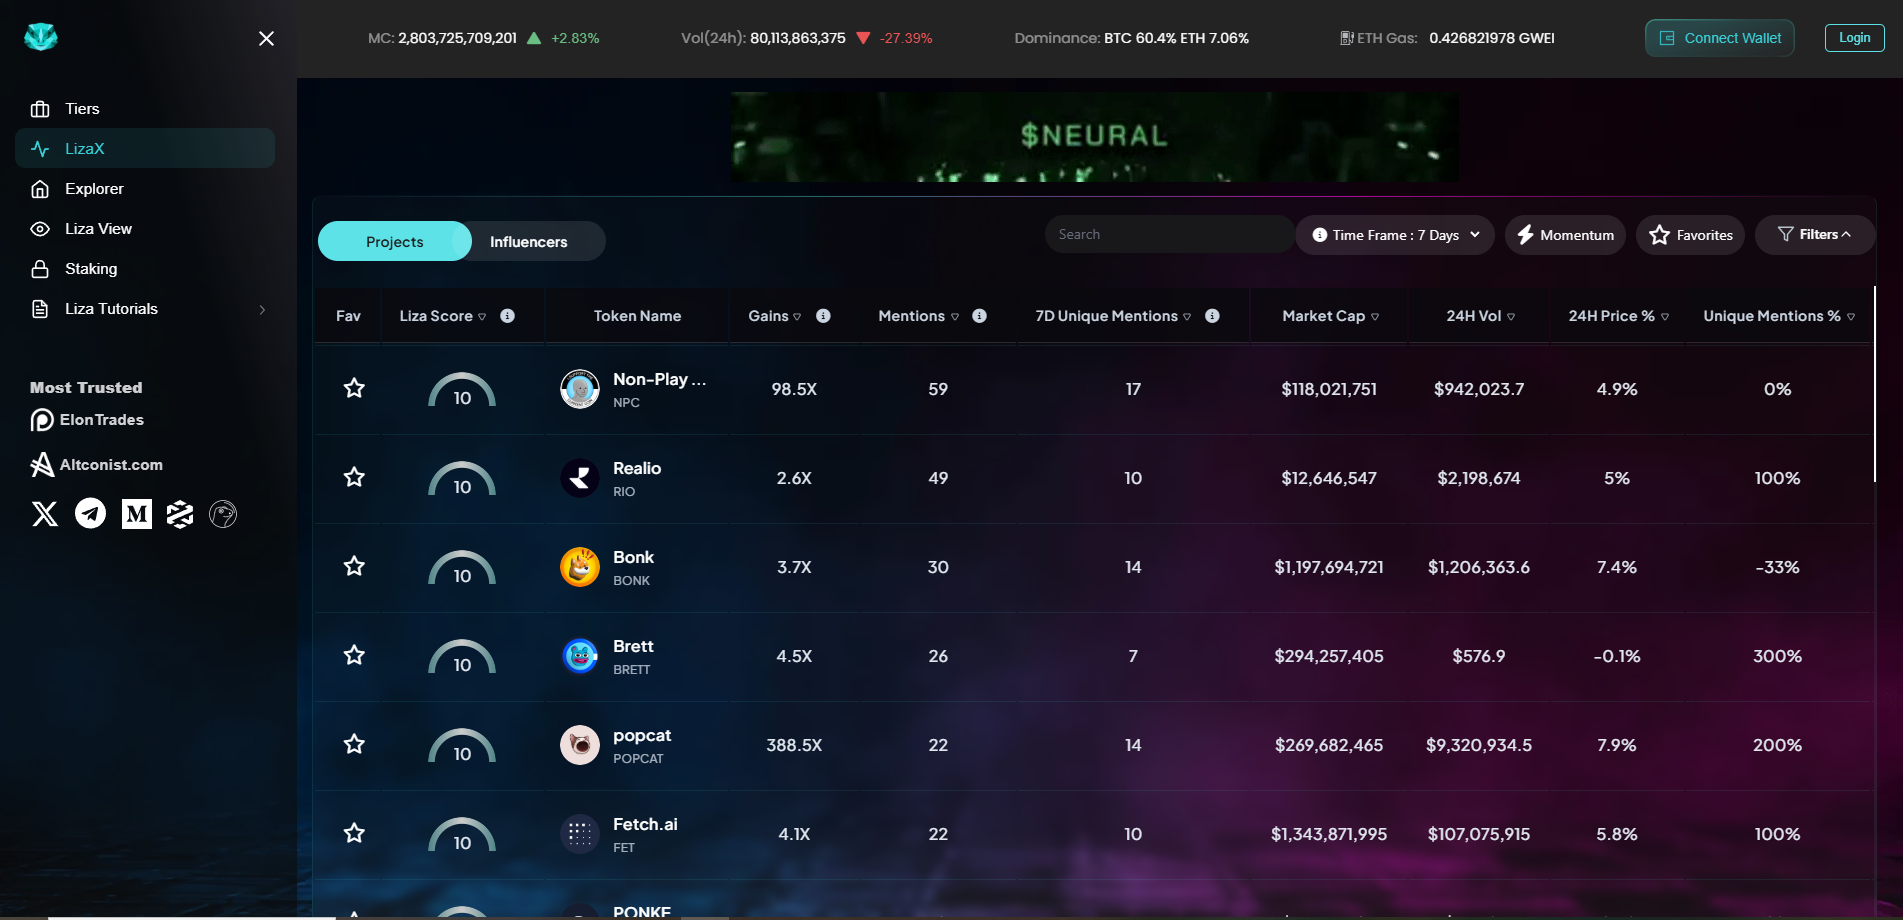This screenshot has height=920, width=1903.
Task: Favorite the Fetch.ai token star
Action: coord(354,833)
